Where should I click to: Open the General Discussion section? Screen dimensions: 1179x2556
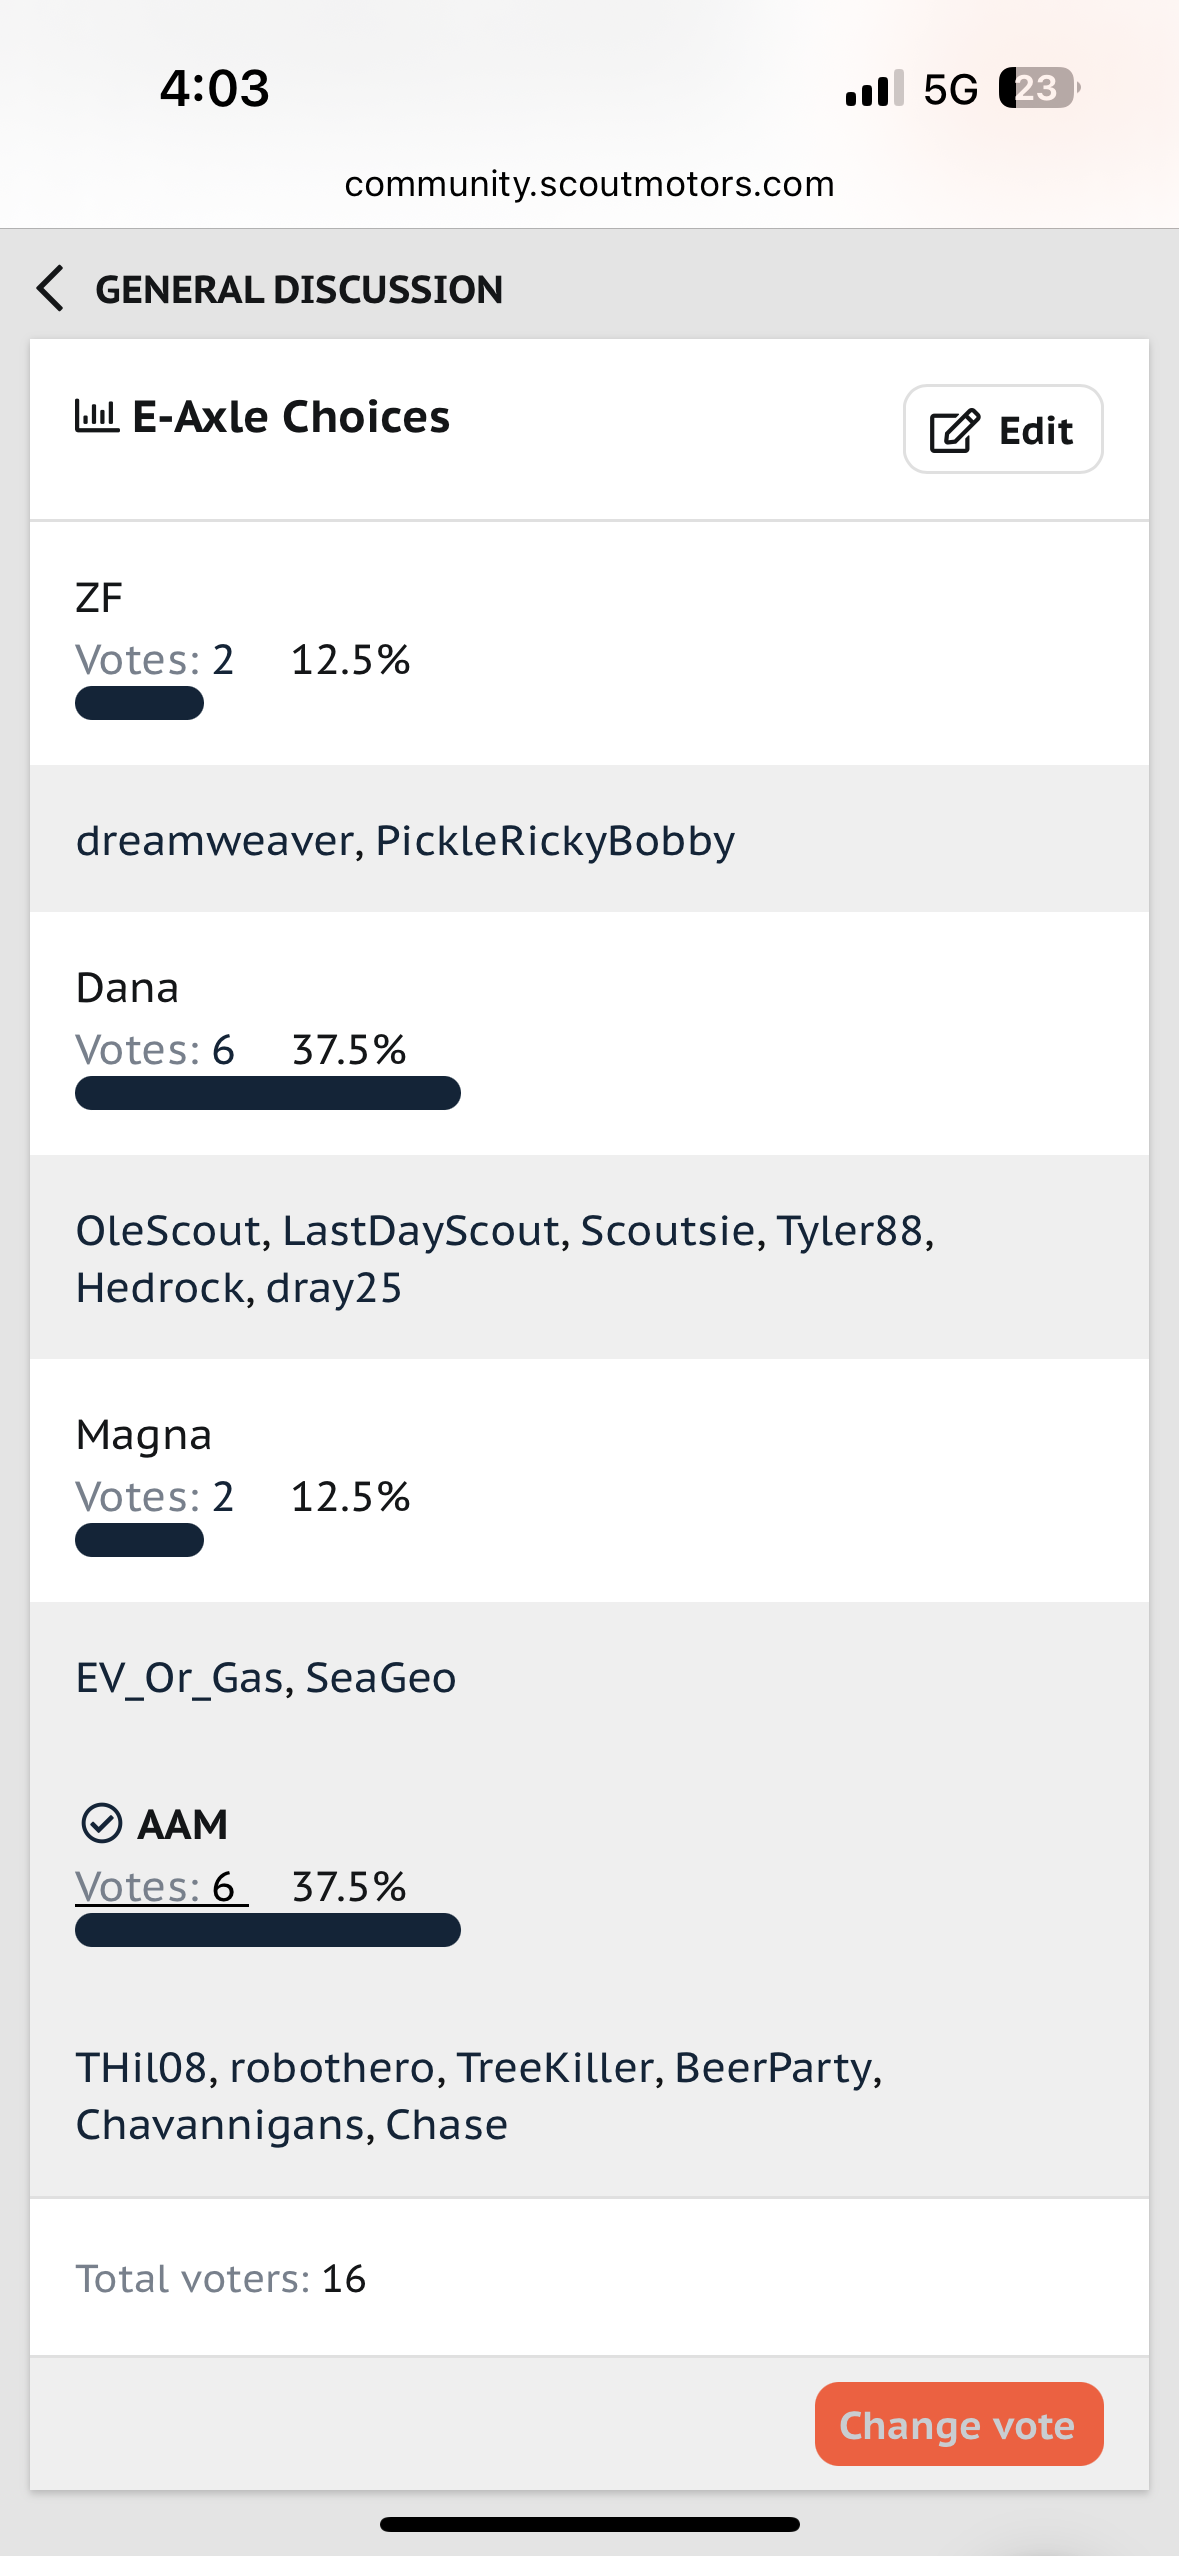tap(299, 289)
